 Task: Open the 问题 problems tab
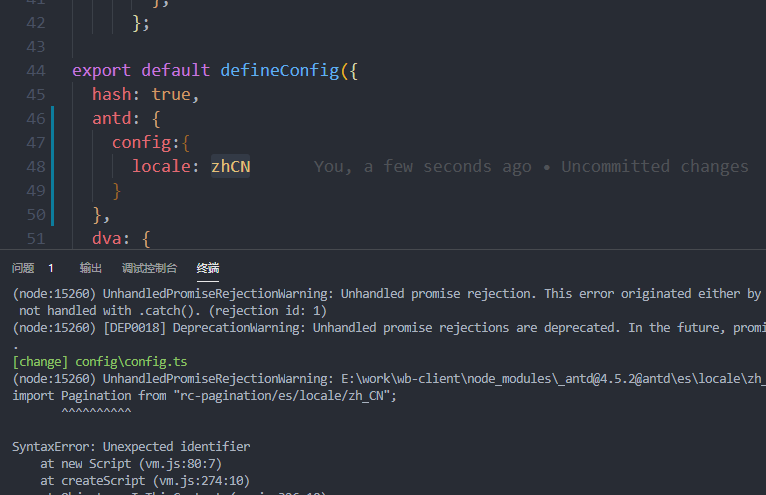(23, 268)
